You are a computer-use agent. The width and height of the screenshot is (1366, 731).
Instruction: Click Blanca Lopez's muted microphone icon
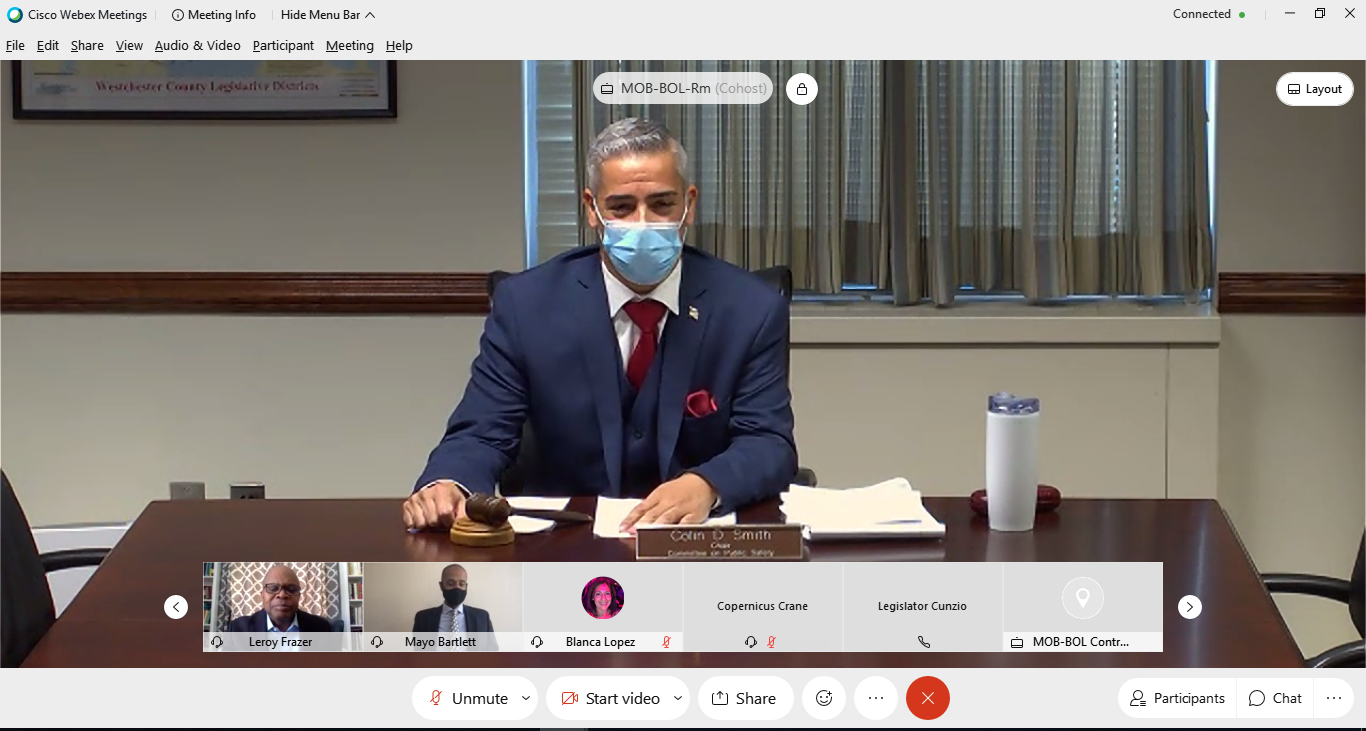point(667,642)
